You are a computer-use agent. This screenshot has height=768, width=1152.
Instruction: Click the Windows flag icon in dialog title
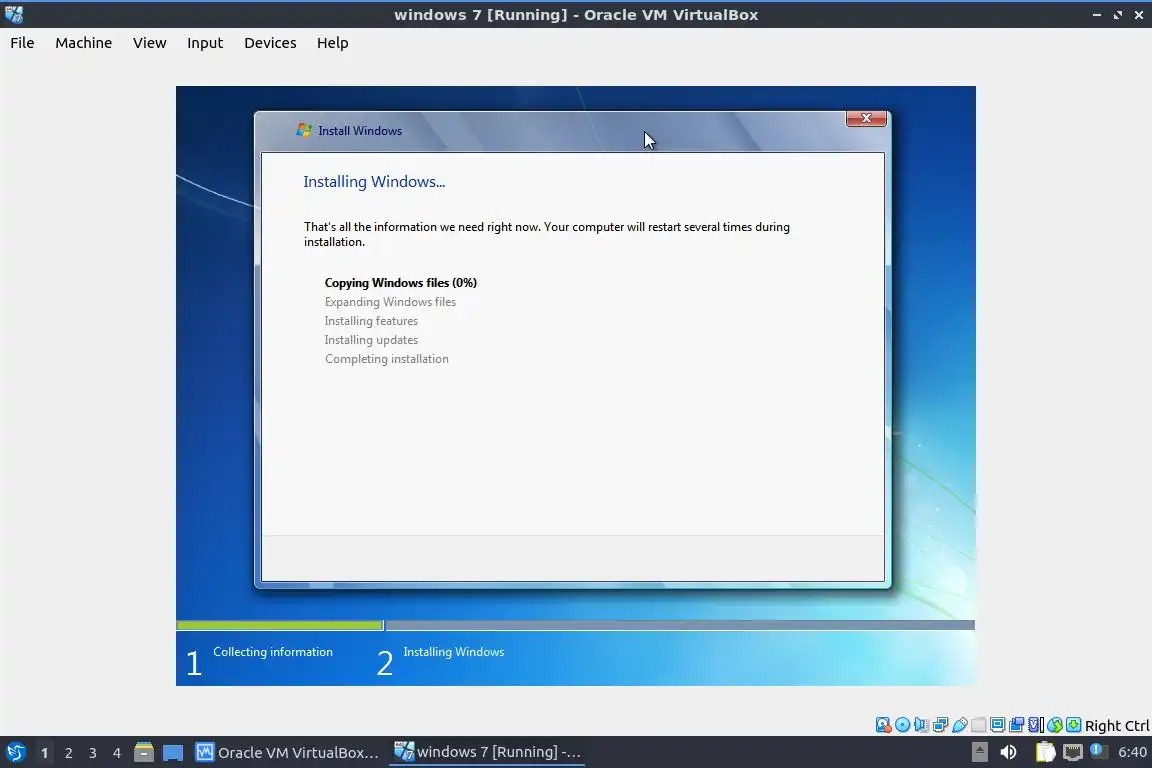tap(303, 130)
